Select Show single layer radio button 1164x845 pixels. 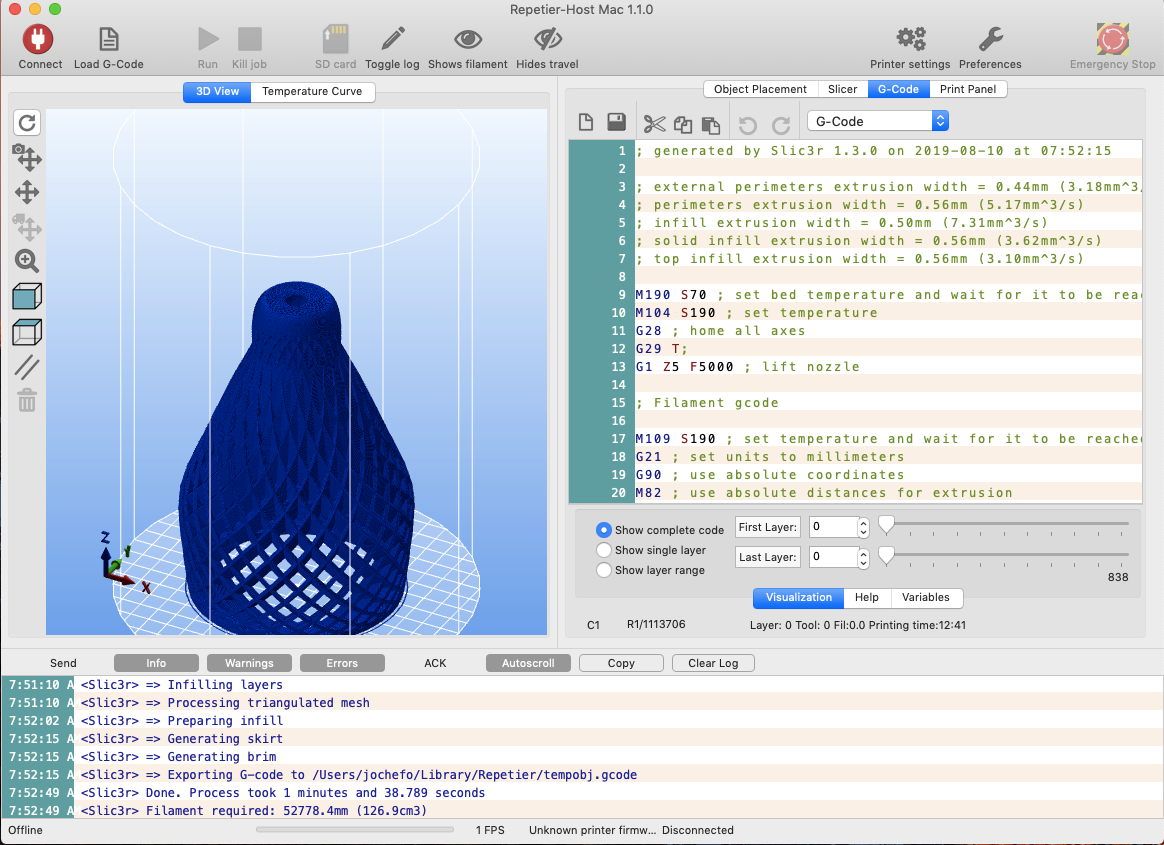(604, 550)
